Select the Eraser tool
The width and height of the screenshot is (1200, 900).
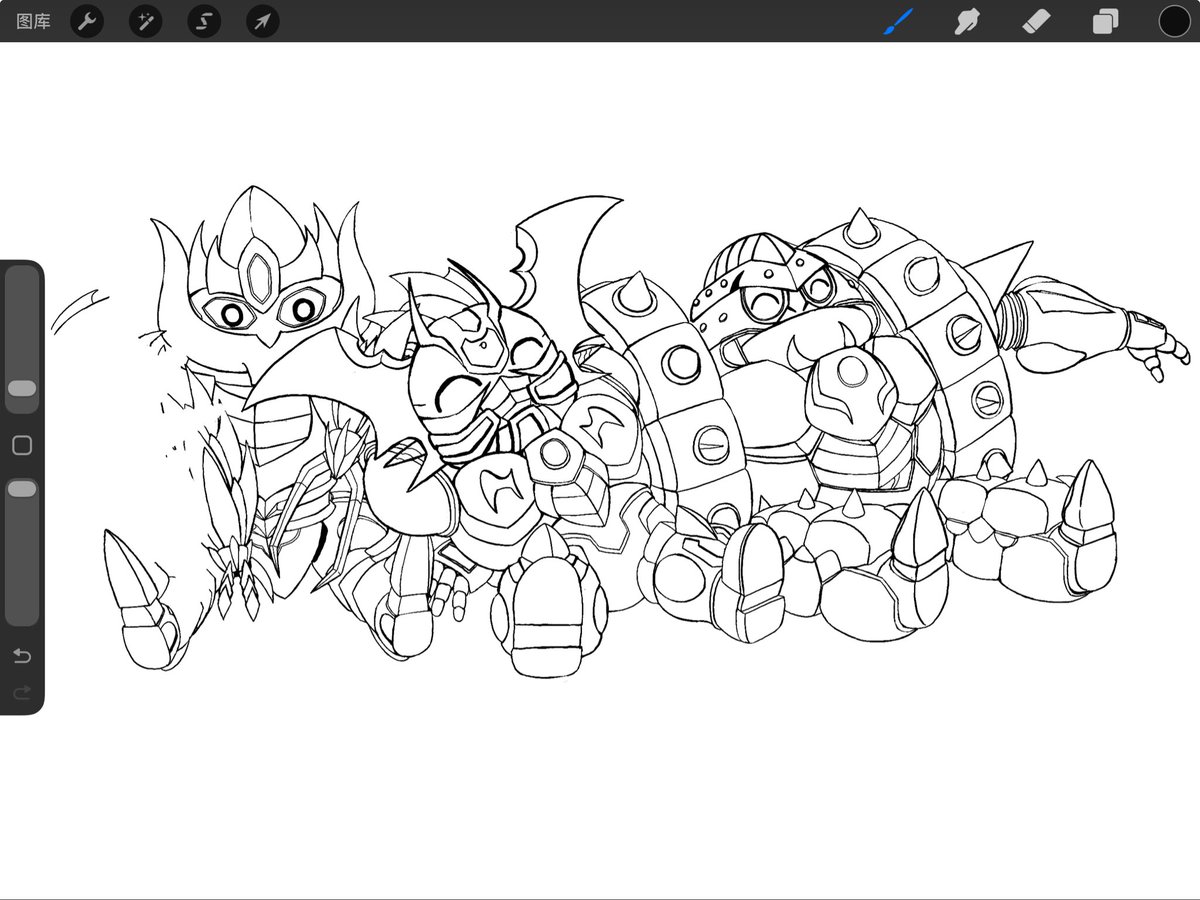pos(1037,21)
